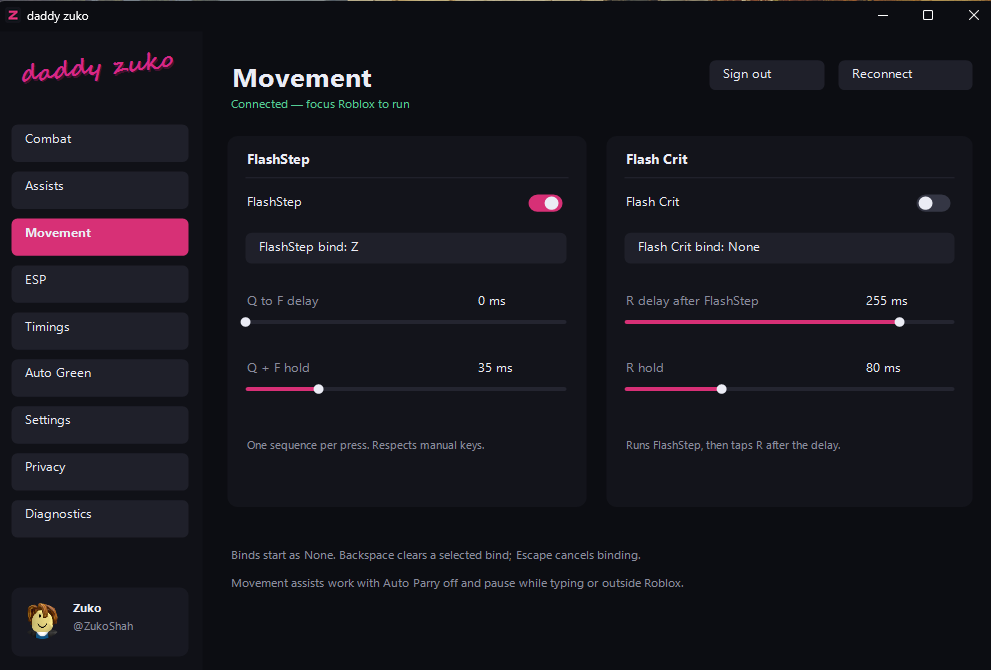Open the Settings tab
991x670 pixels.
tap(100, 425)
